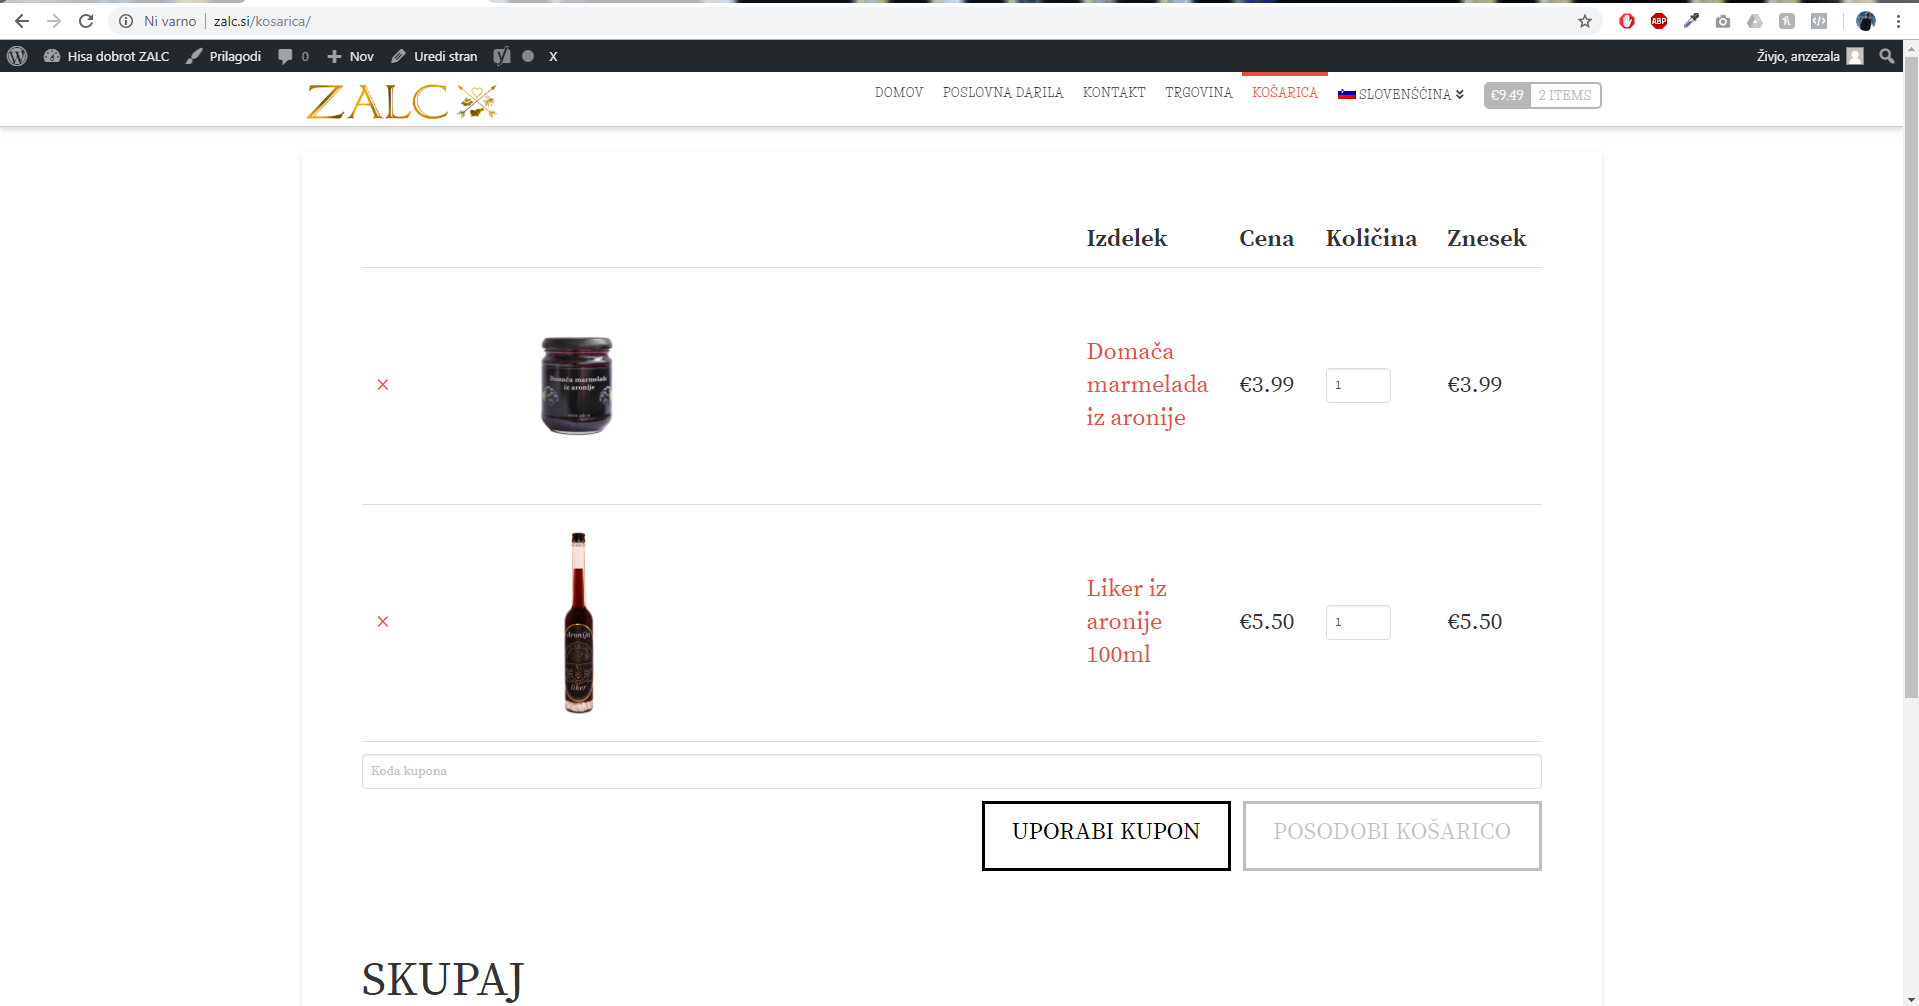1919x1006 pixels.
Task: Click the Uredi stran edit page link
Action: (435, 56)
